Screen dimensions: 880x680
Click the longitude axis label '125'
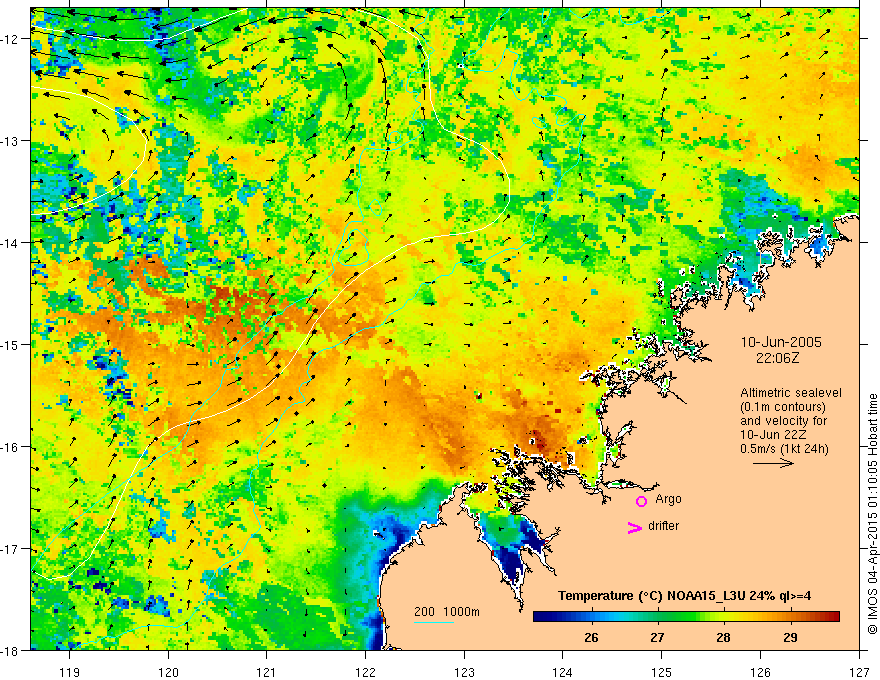[662, 673]
